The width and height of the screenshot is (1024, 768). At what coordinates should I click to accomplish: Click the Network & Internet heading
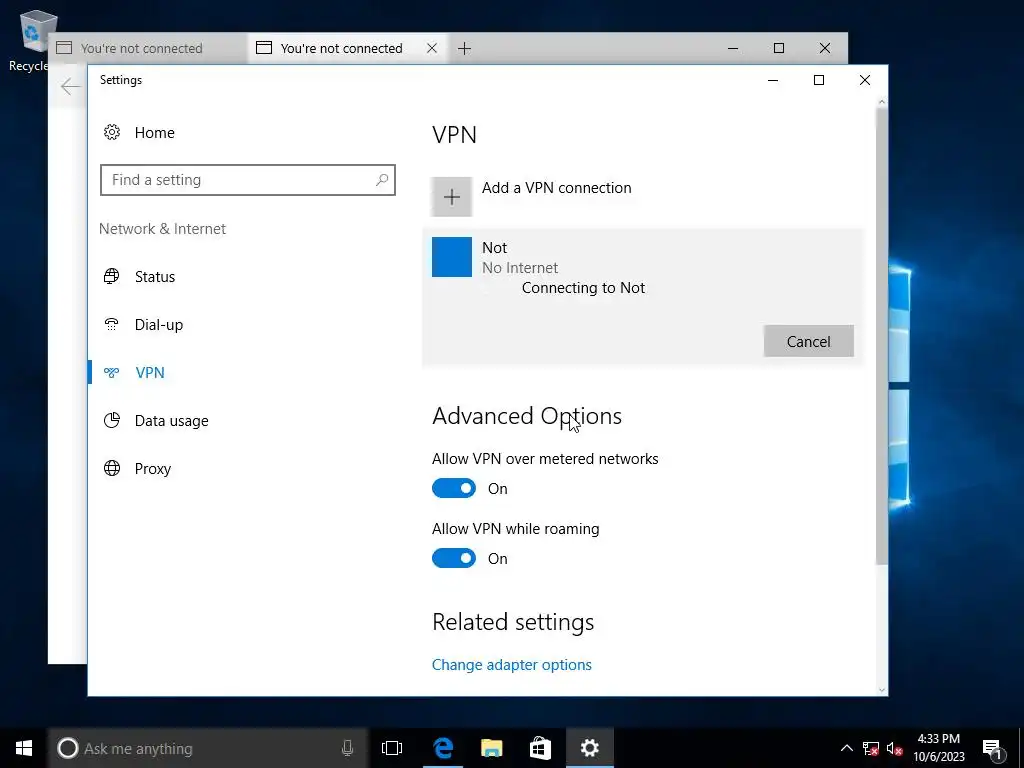point(163,229)
